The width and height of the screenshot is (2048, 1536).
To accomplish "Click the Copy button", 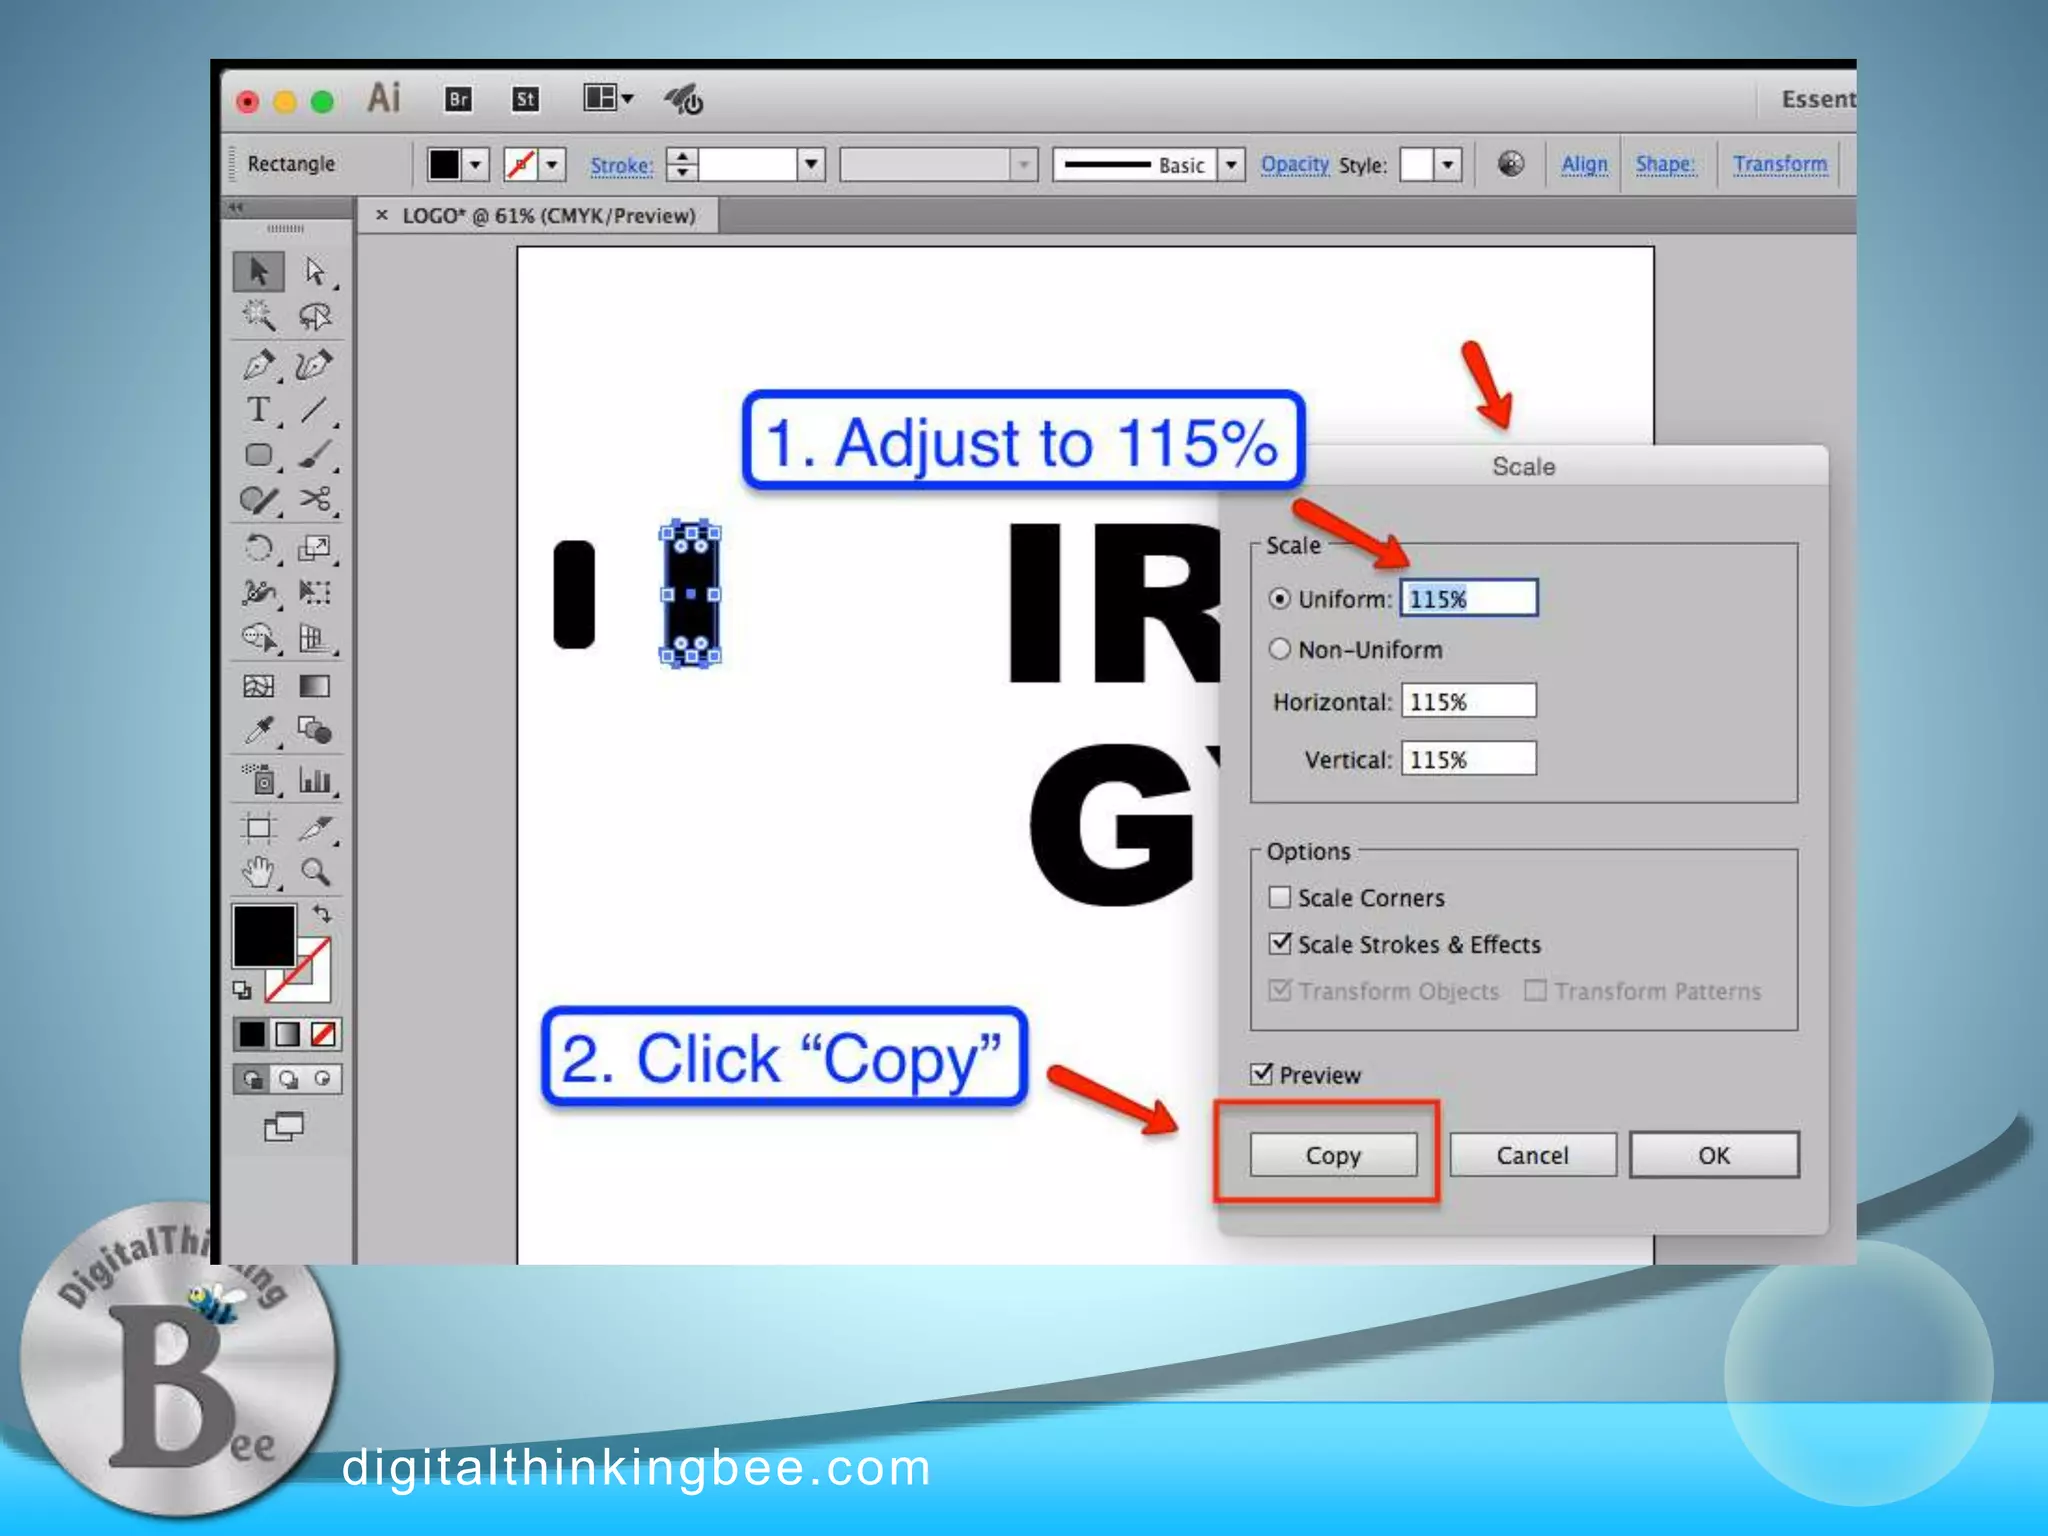I will coord(1332,1155).
